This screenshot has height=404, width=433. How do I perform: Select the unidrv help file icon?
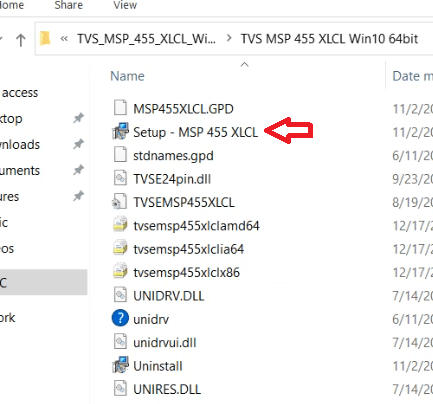click(x=120, y=318)
